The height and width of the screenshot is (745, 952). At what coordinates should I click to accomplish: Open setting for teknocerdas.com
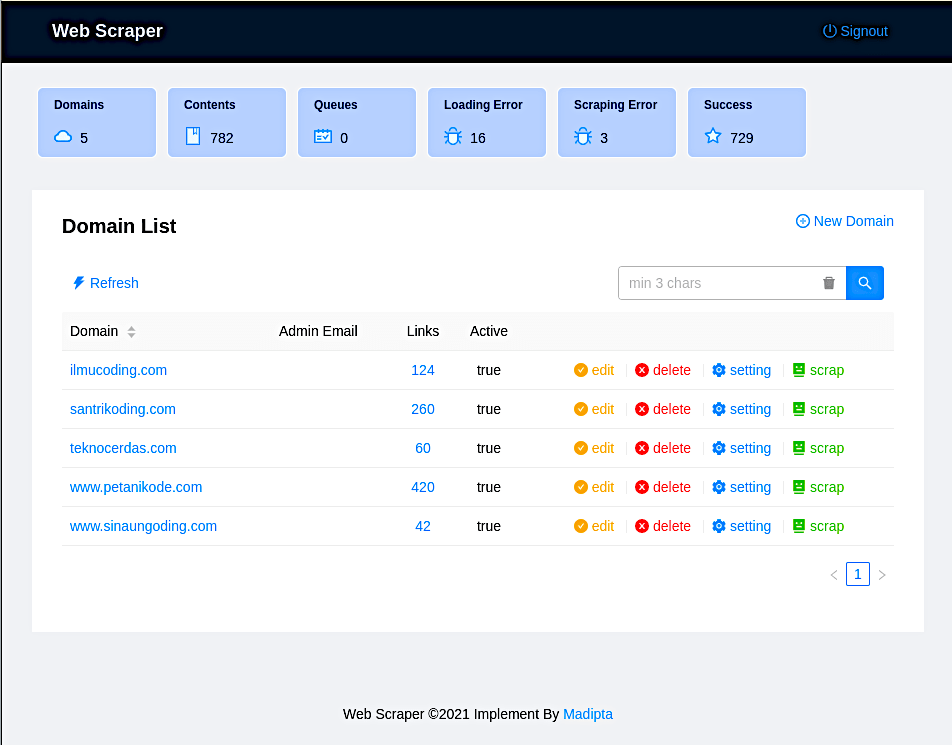tap(741, 448)
